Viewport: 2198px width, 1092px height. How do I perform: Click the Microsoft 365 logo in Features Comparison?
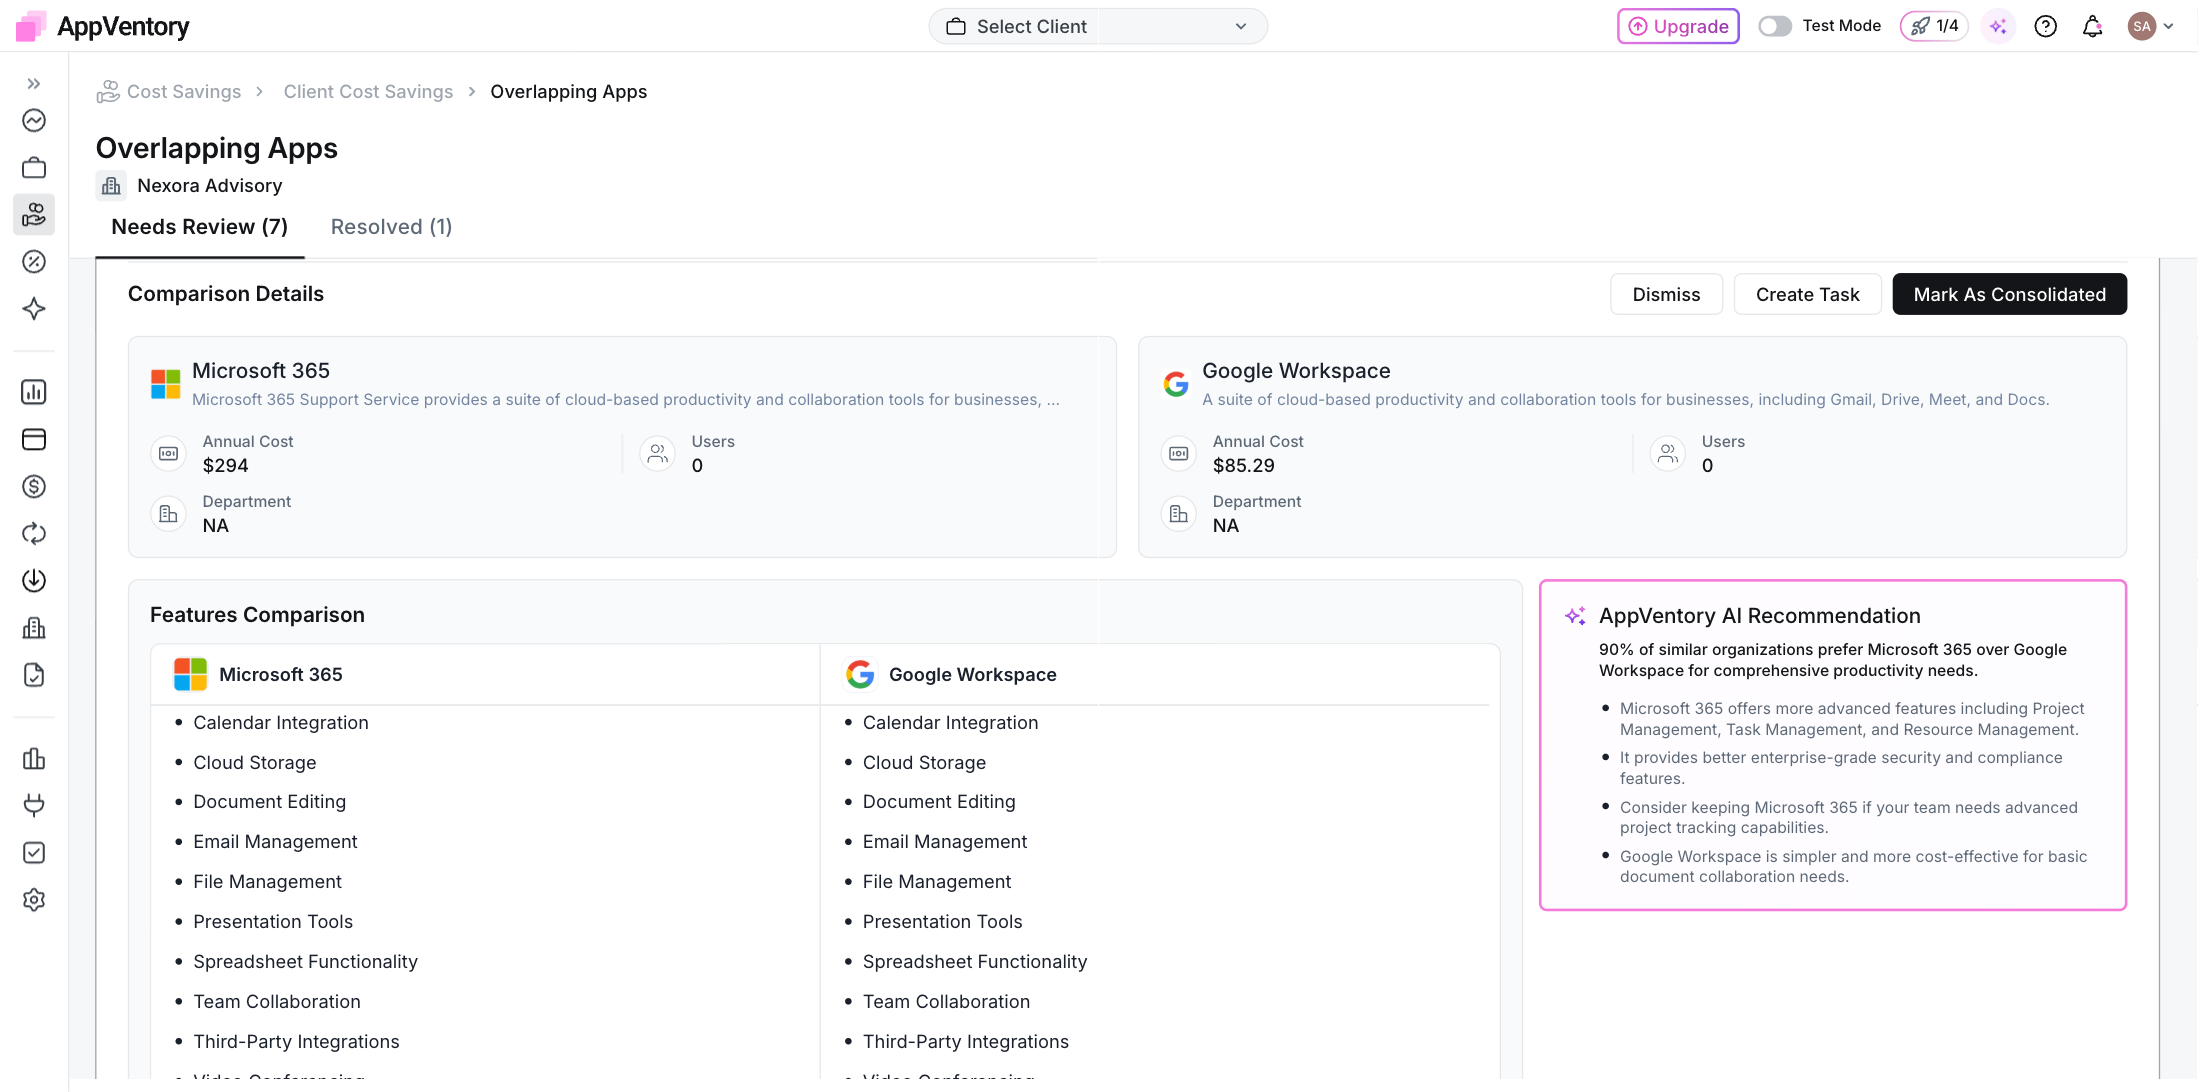pyautogui.click(x=190, y=675)
